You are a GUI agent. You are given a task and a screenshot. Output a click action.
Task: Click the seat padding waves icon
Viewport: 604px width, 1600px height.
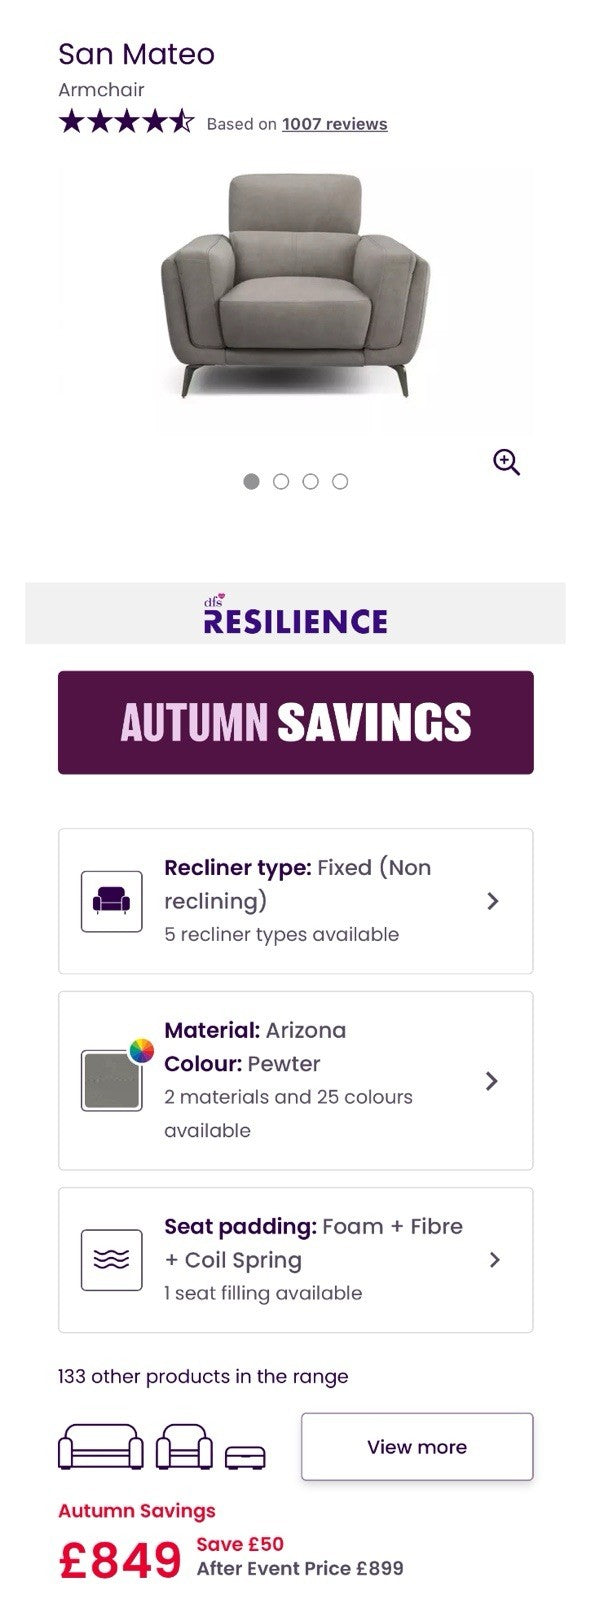[x=111, y=1260]
